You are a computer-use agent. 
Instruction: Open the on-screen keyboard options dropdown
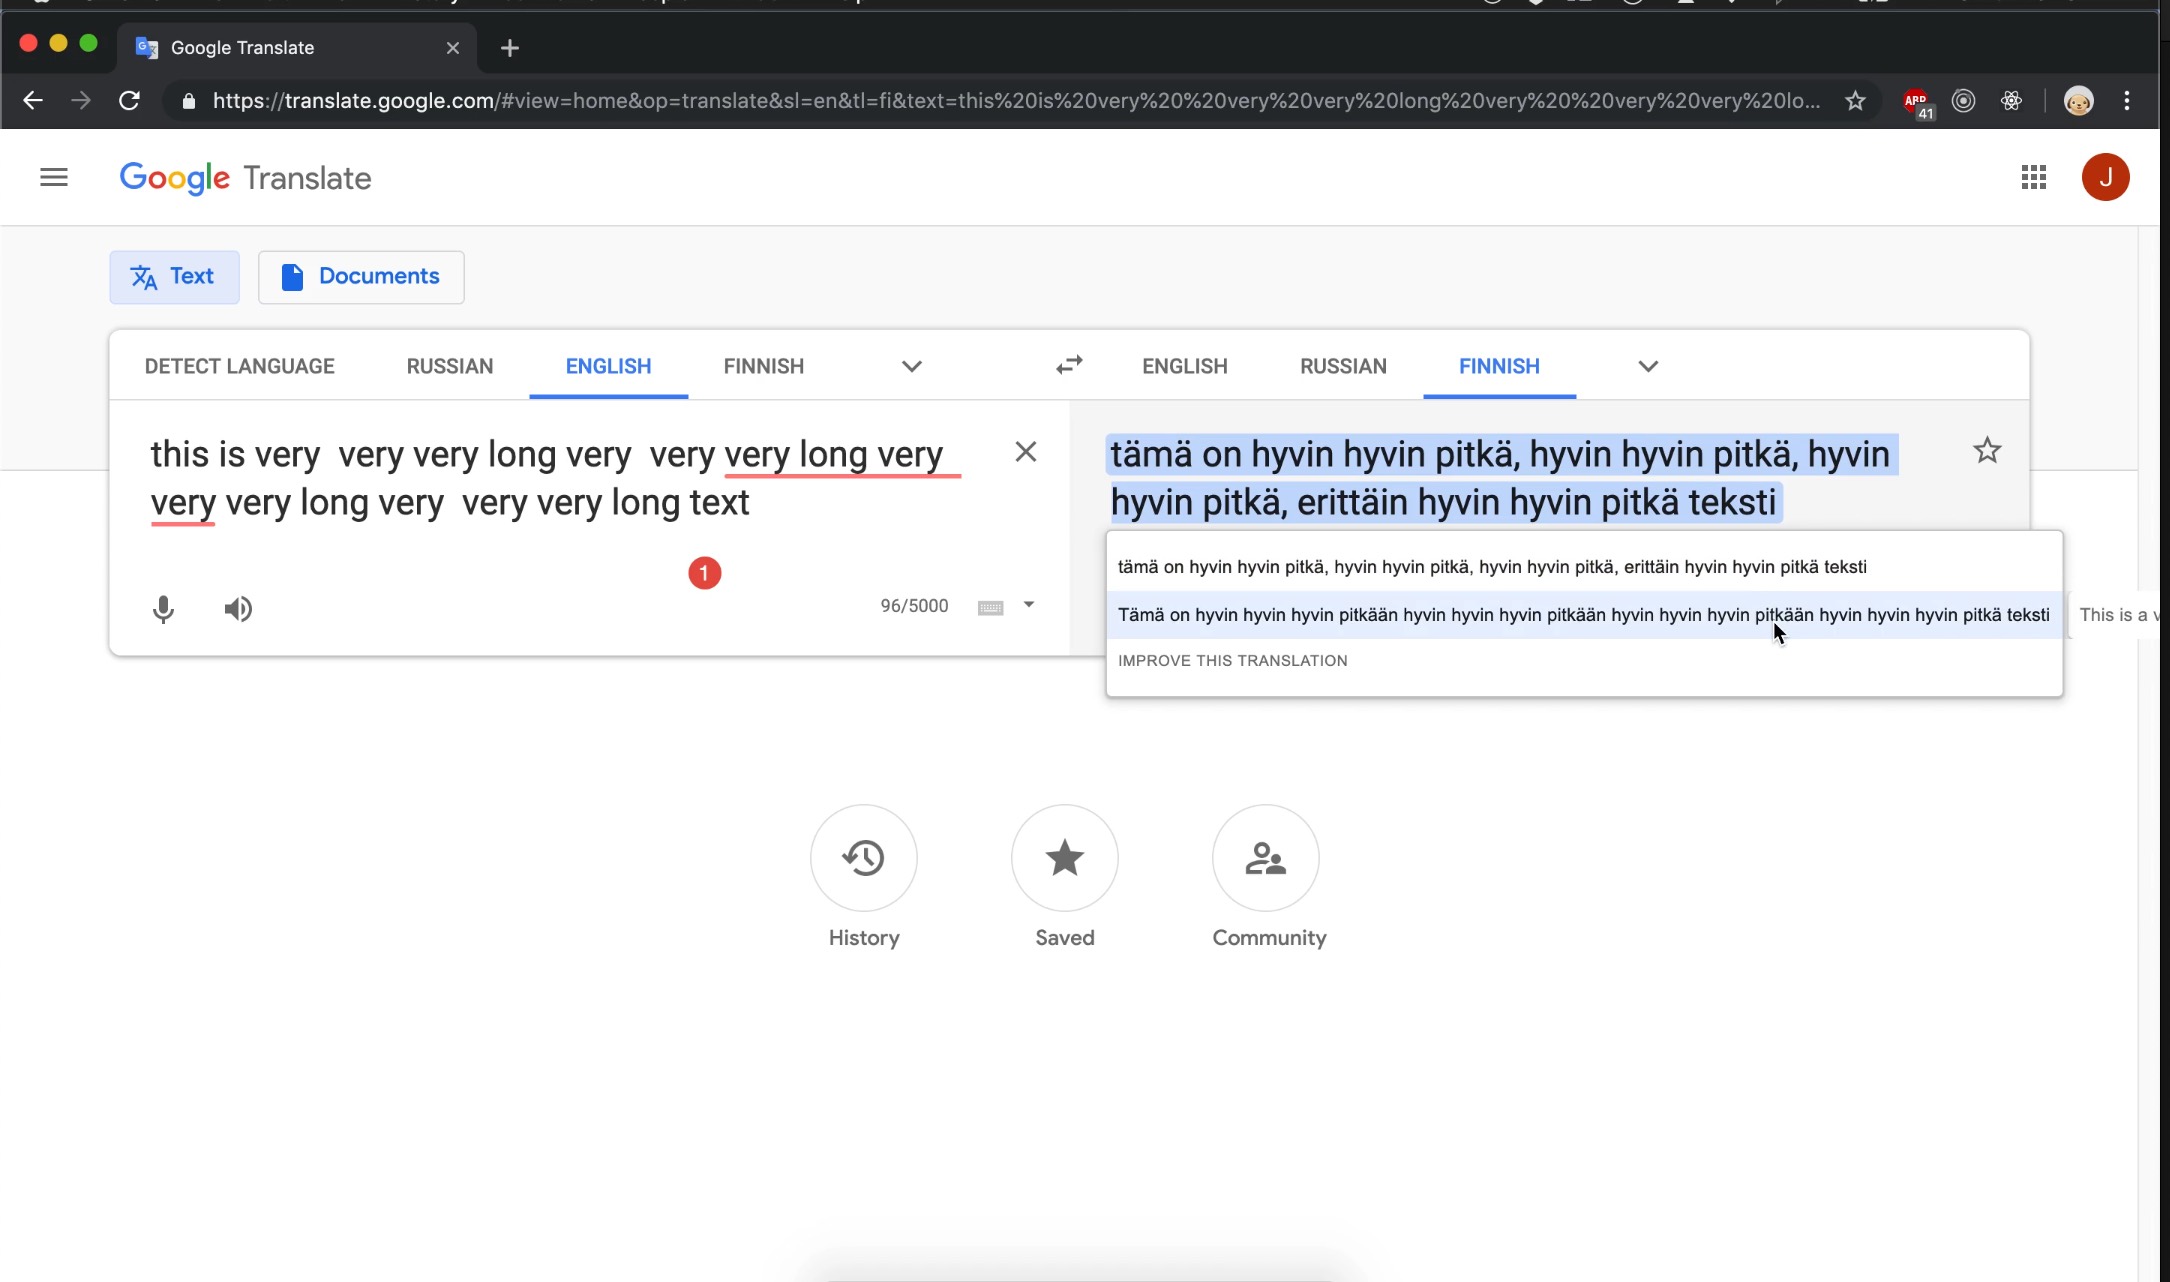[1029, 605]
